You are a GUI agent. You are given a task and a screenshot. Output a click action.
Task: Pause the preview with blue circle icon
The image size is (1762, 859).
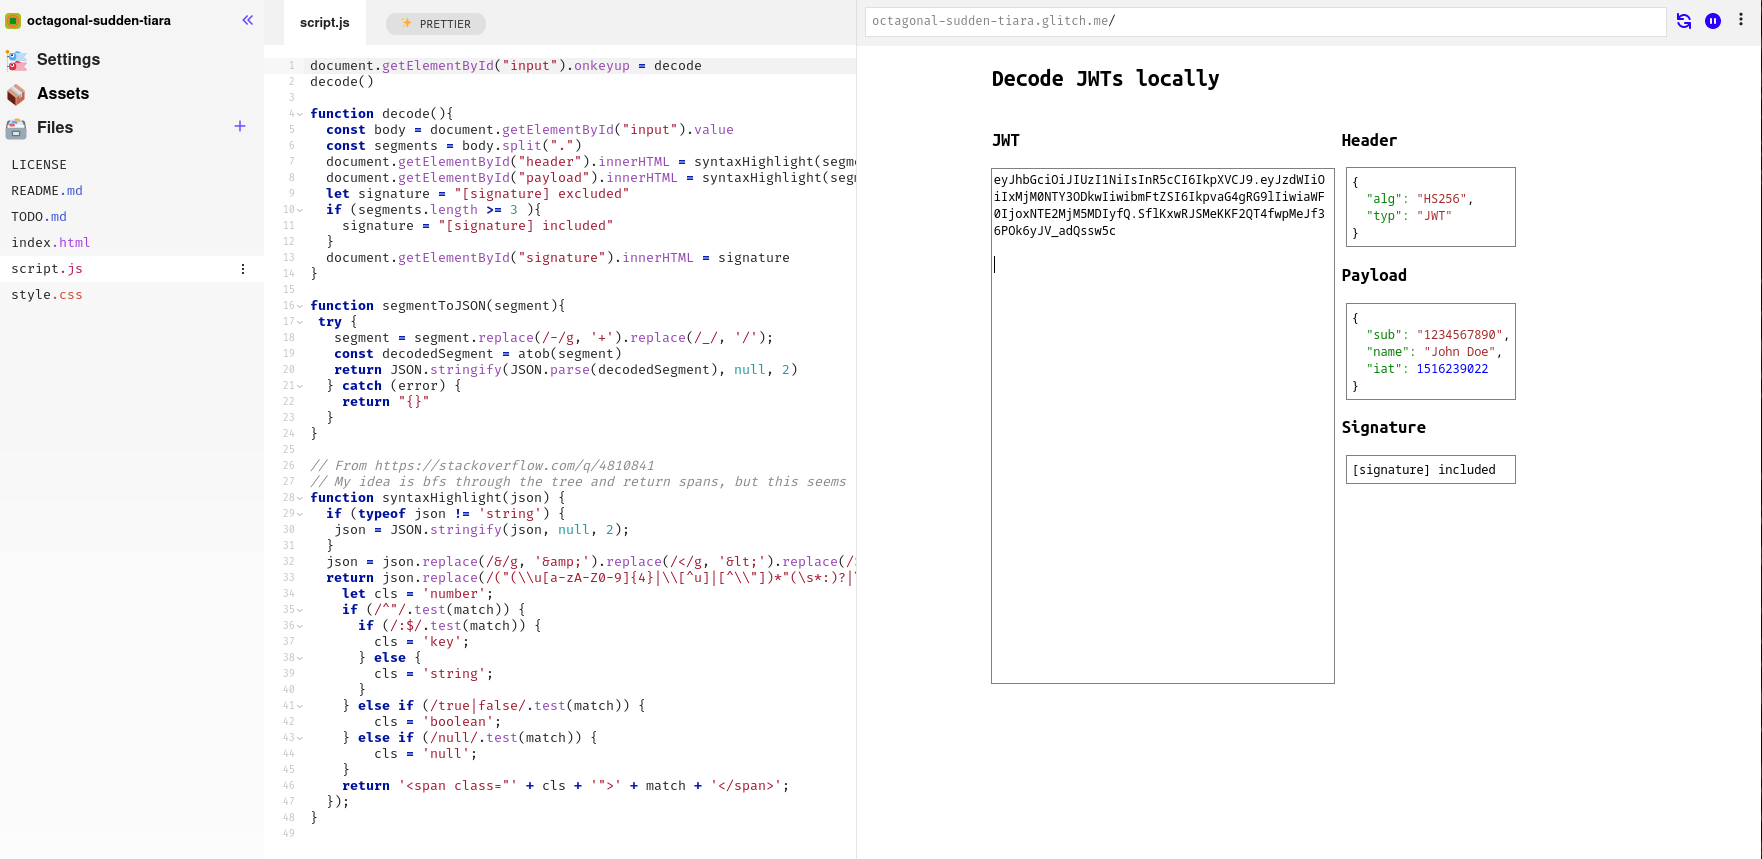coord(1713,21)
